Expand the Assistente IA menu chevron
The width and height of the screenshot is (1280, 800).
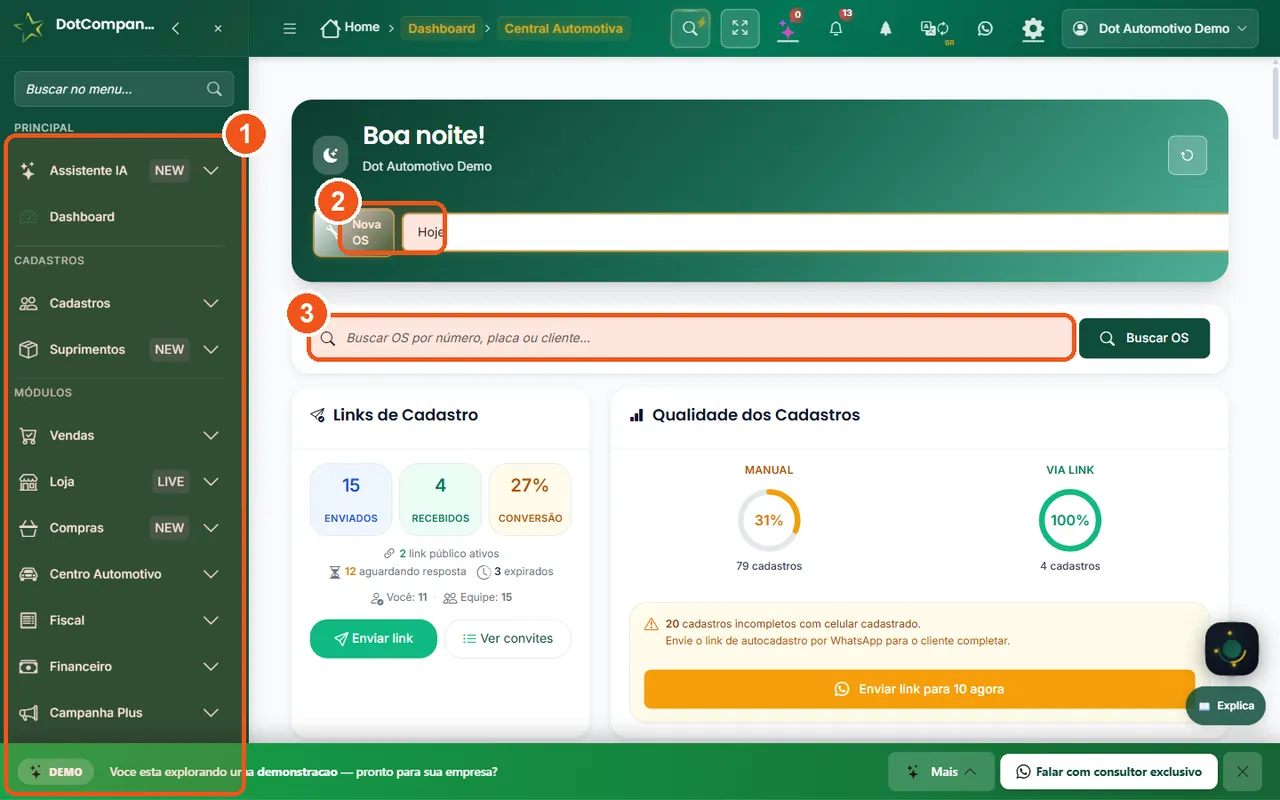pos(211,171)
